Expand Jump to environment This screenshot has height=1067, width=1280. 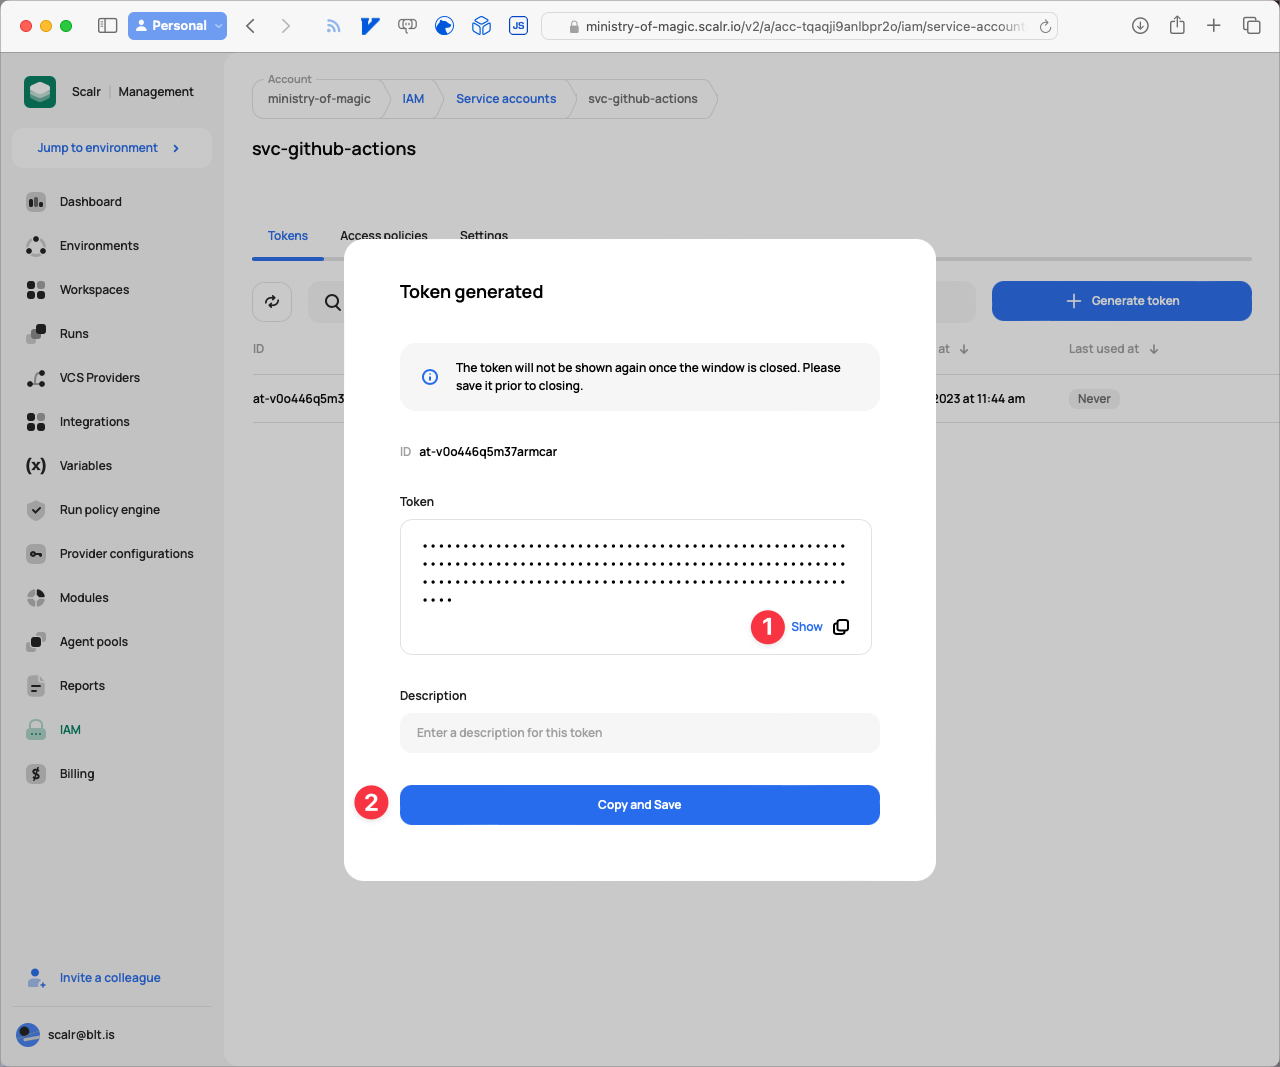(x=112, y=148)
